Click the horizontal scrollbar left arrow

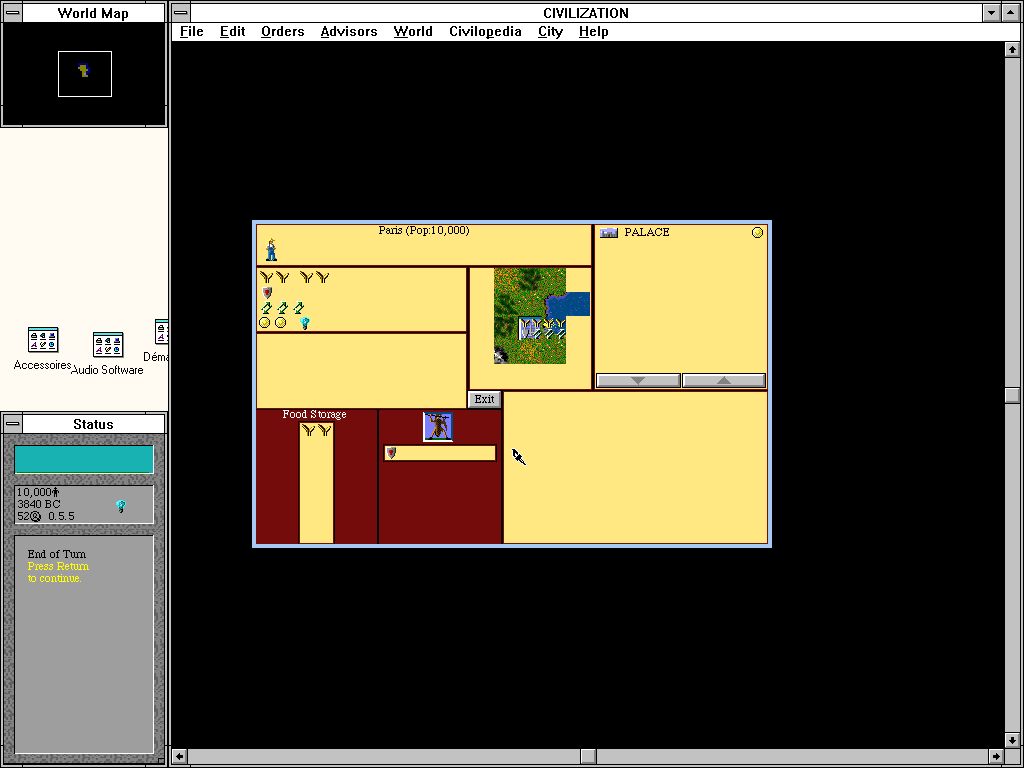click(x=180, y=757)
